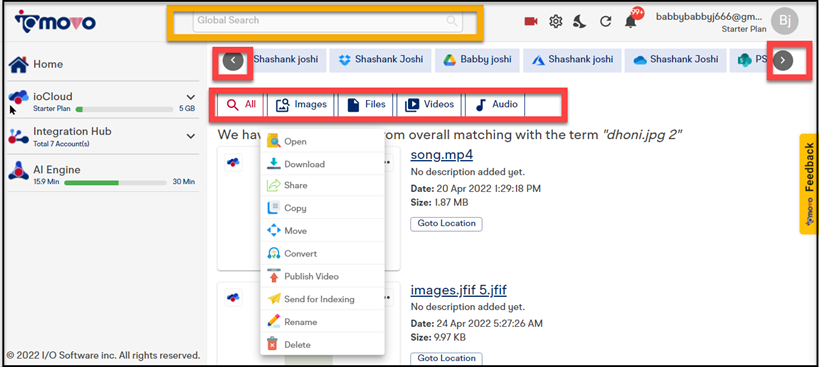Expand the ioCloud section chevron
The width and height of the screenshot is (819, 367).
191,97
